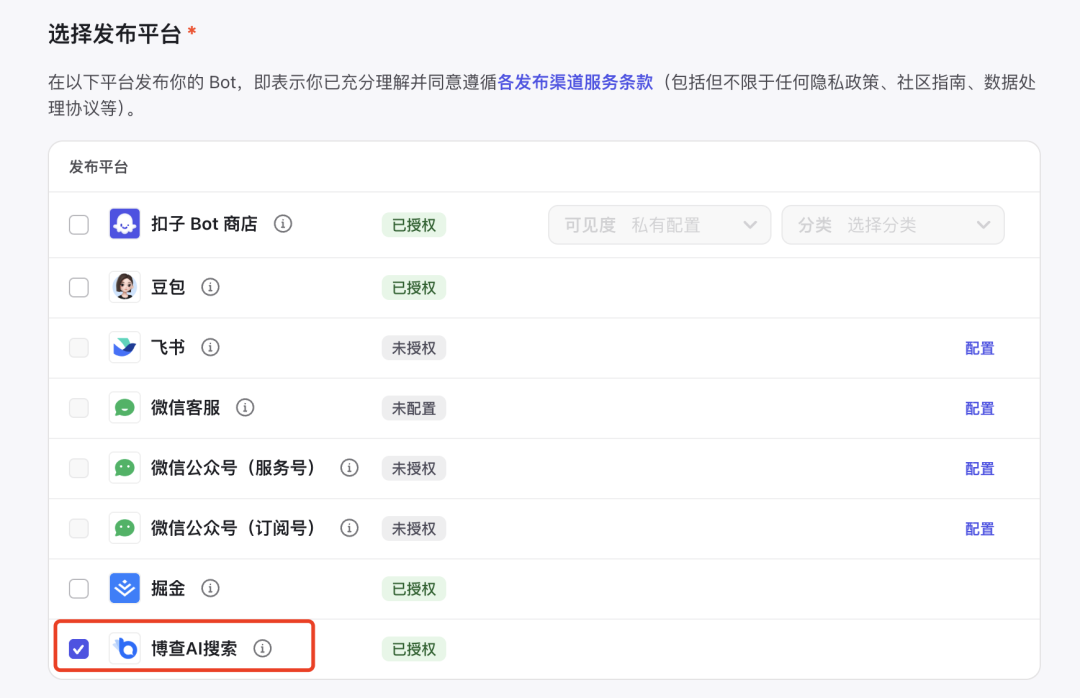Show info icon beside 博查AI搜索
The width and height of the screenshot is (1080, 698).
[262, 648]
